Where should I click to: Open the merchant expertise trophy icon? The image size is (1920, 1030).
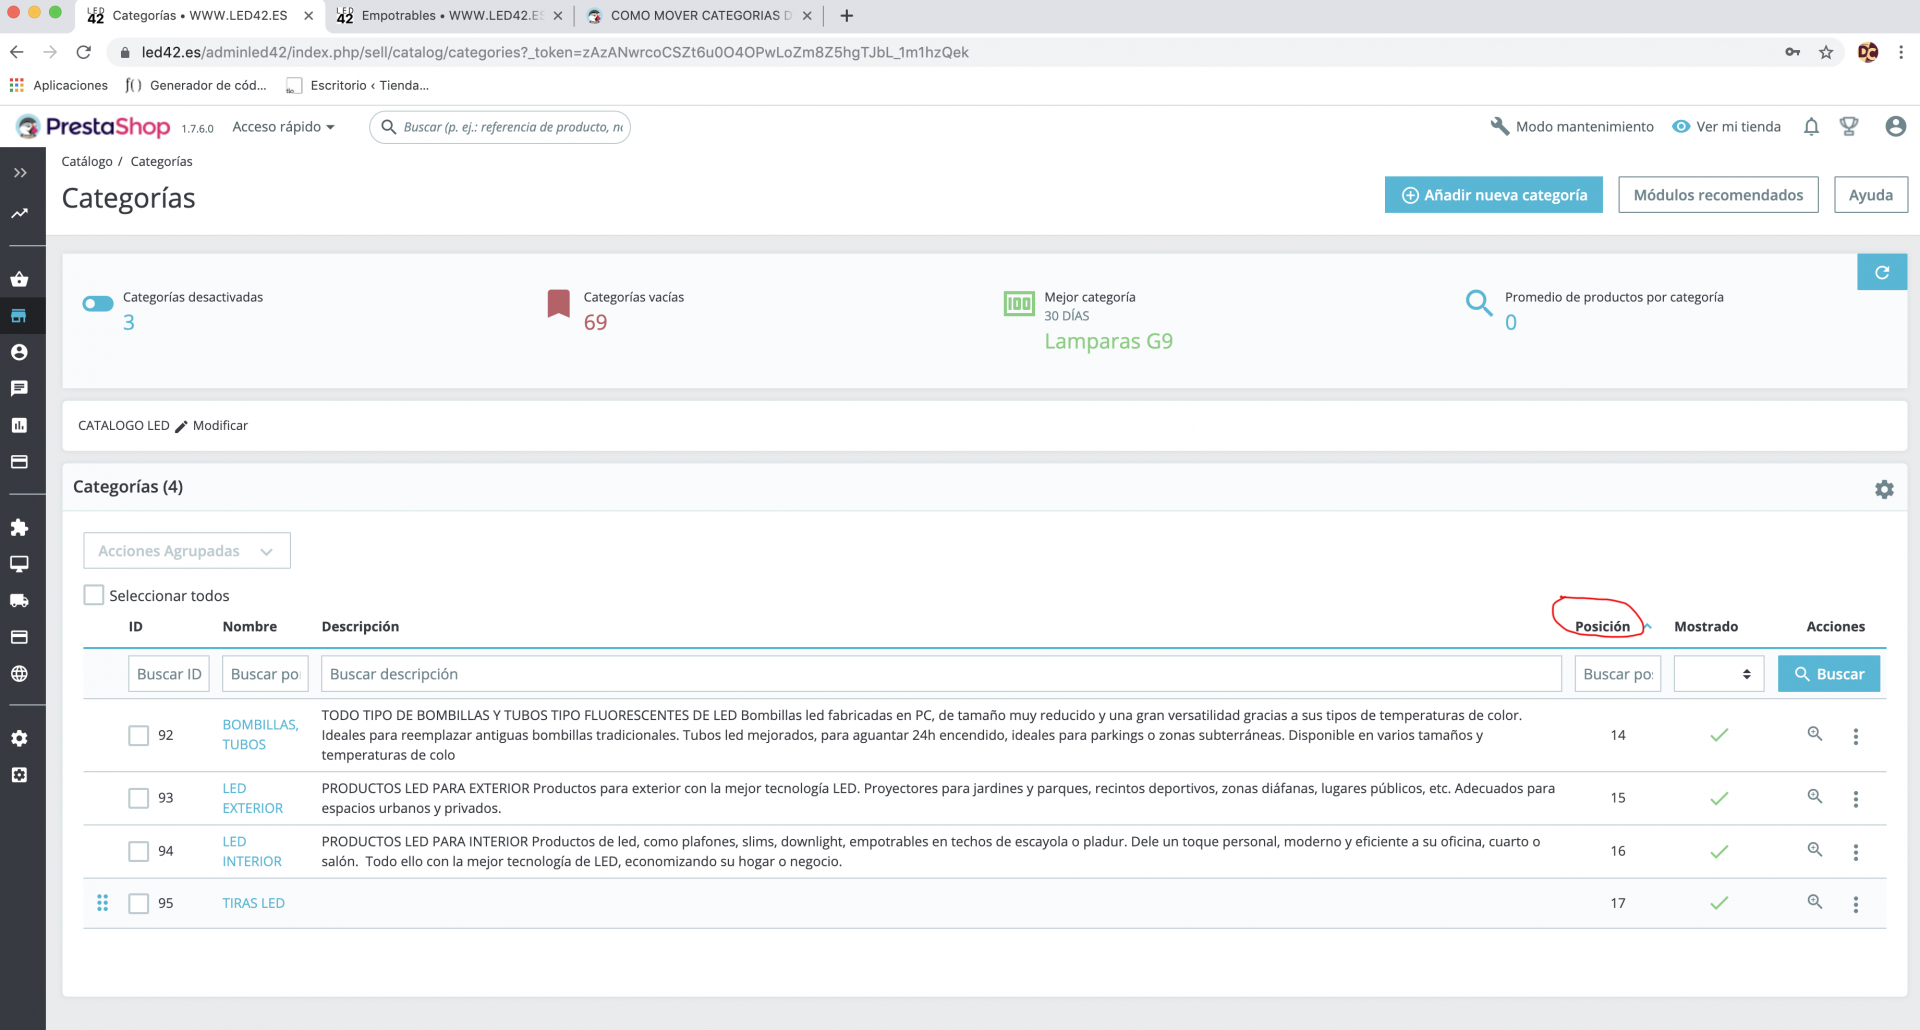[x=1849, y=127]
